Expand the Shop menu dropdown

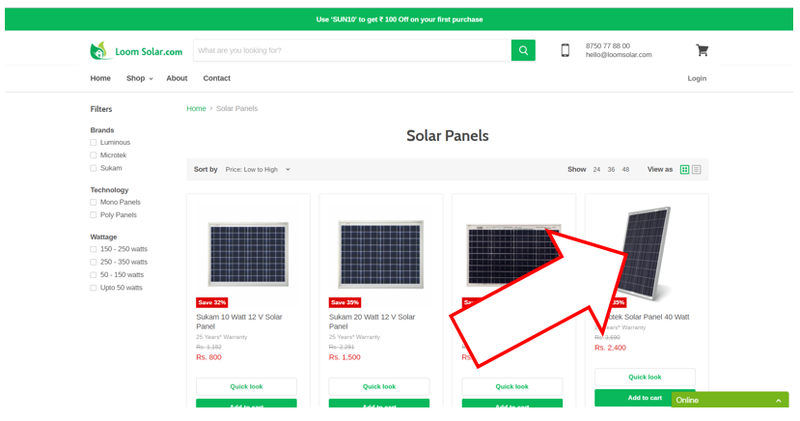139,78
